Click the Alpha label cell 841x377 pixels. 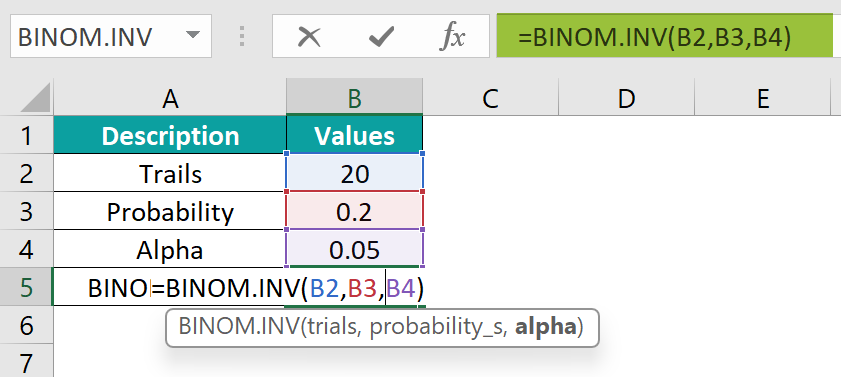[x=170, y=249]
